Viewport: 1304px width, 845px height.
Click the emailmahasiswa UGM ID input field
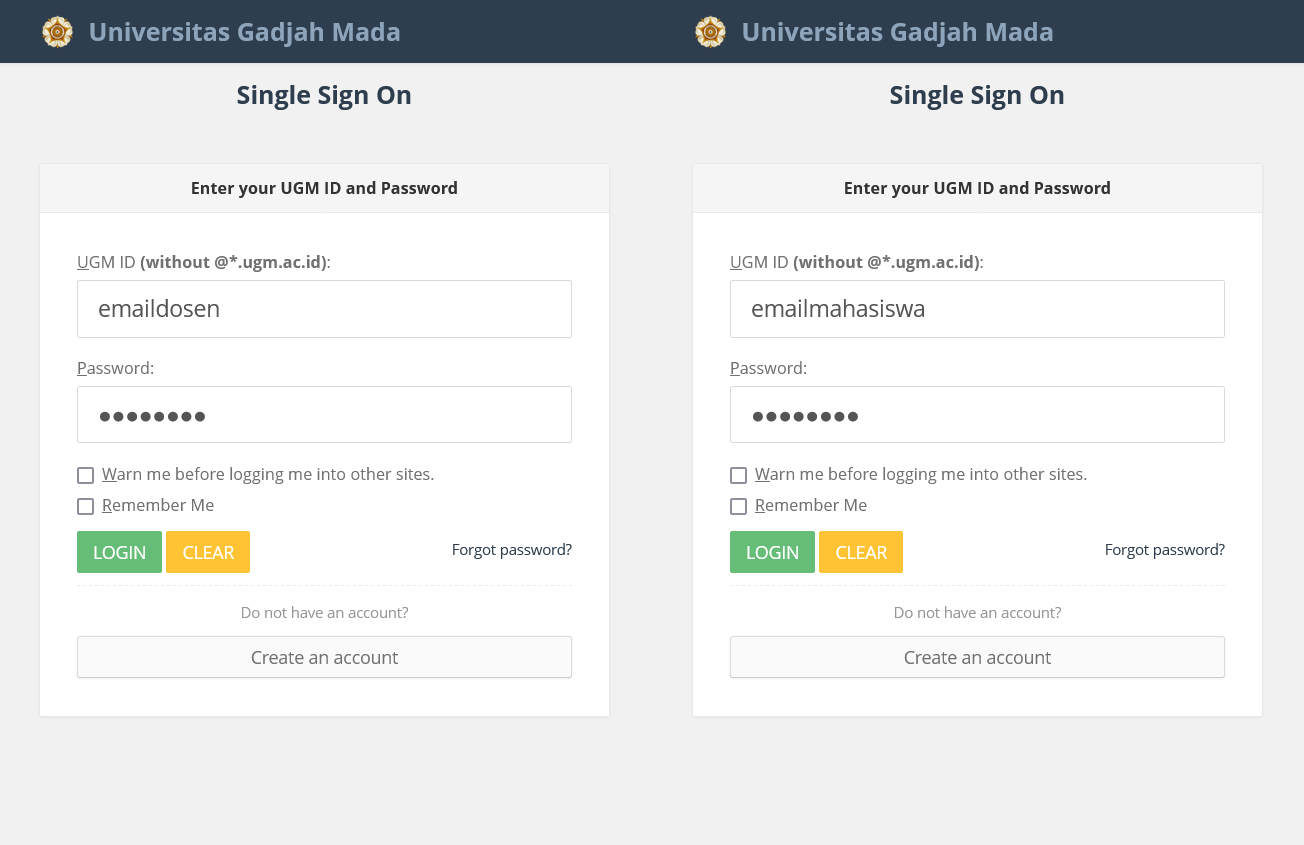click(x=977, y=308)
